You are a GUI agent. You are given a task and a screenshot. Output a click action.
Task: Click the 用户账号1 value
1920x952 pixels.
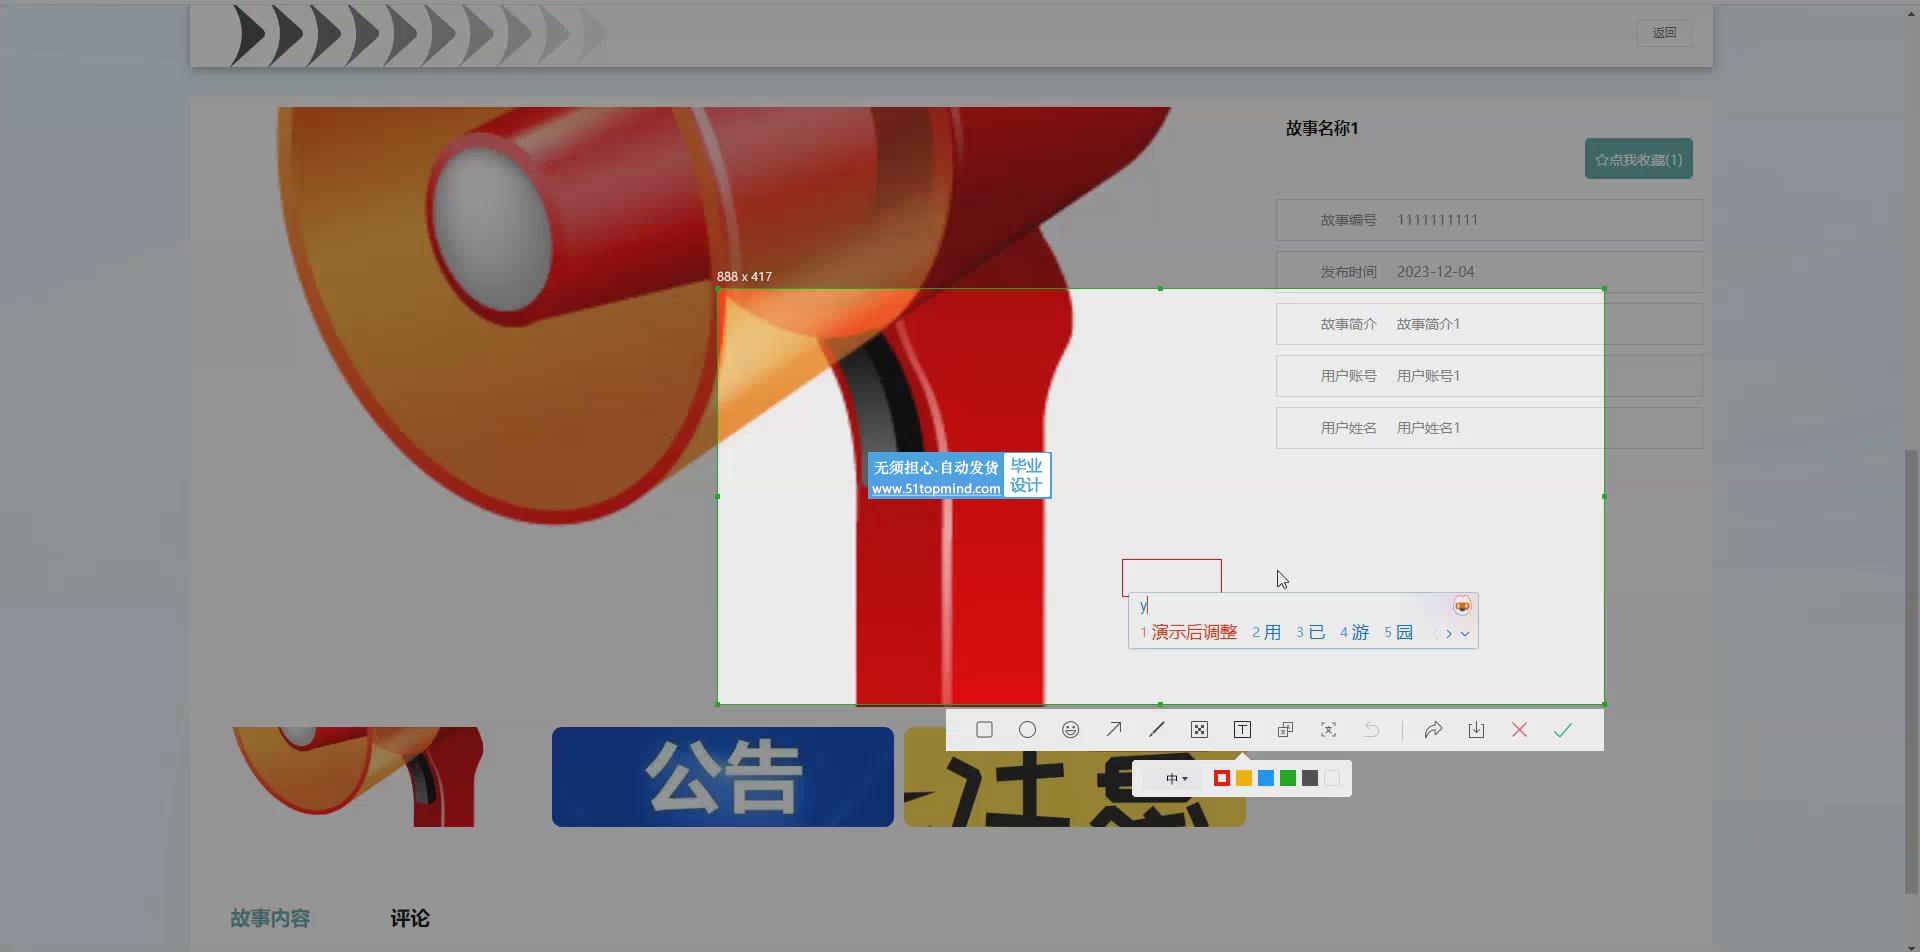pos(1428,376)
